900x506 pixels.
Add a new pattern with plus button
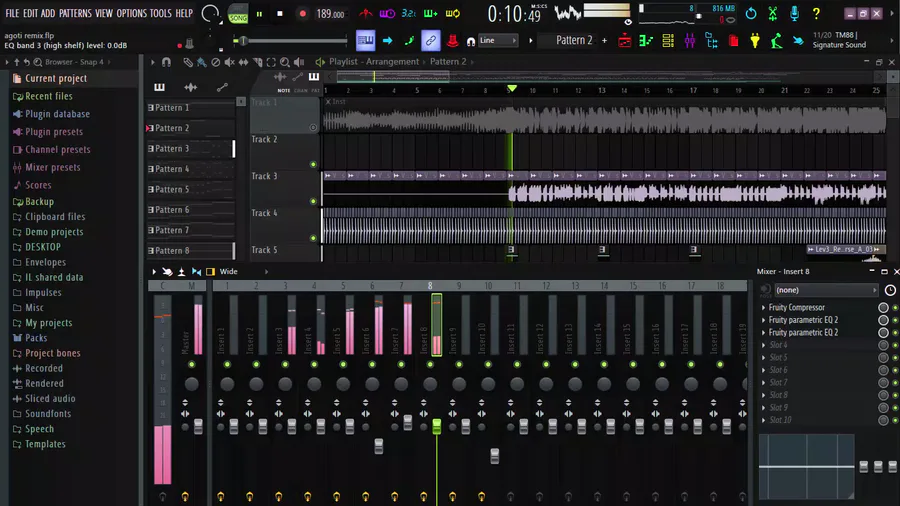click(604, 41)
